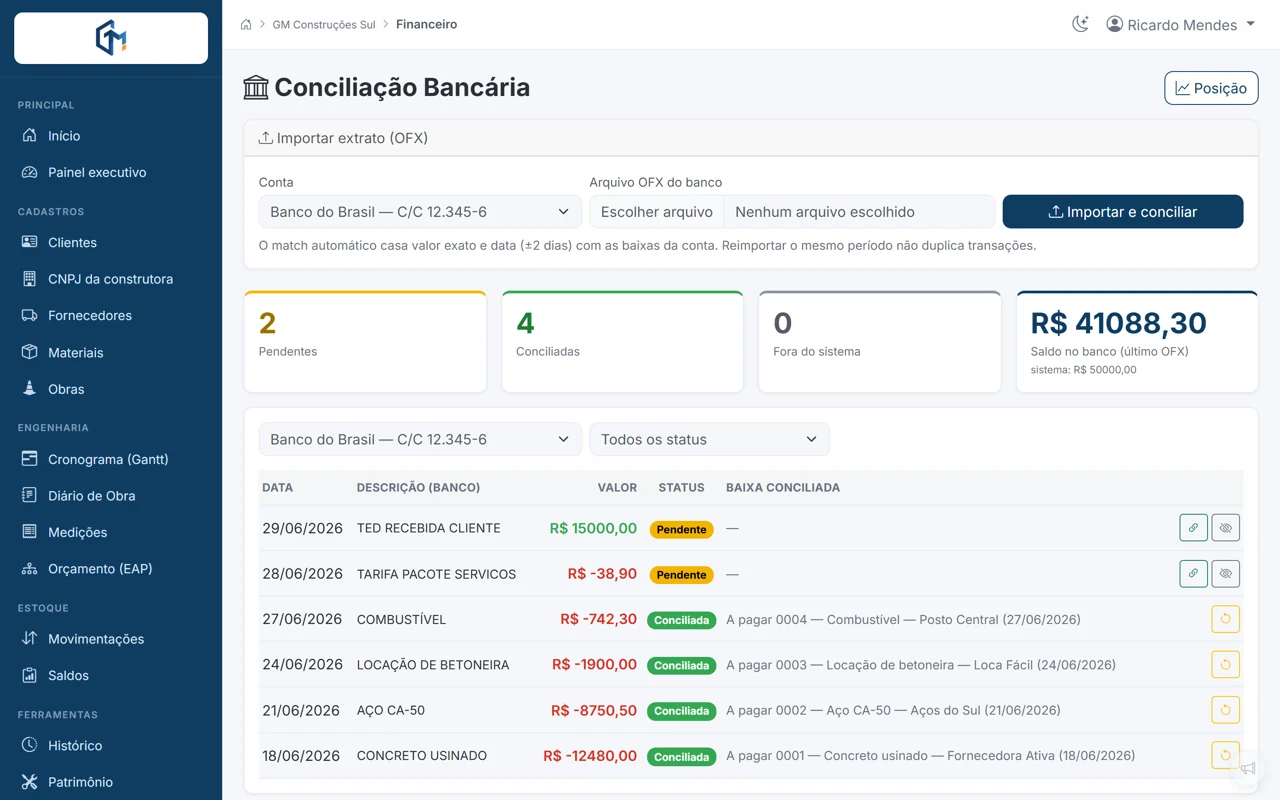1280x800 pixels.
Task: Open the Ricardo Mendes user menu
Action: point(1180,24)
